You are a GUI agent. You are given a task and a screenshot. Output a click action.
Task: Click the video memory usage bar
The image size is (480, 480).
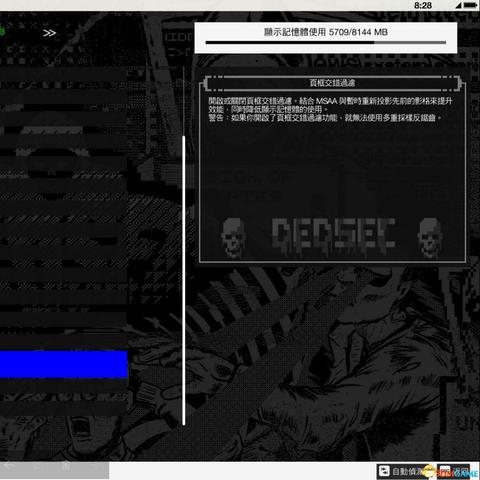click(326, 43)
